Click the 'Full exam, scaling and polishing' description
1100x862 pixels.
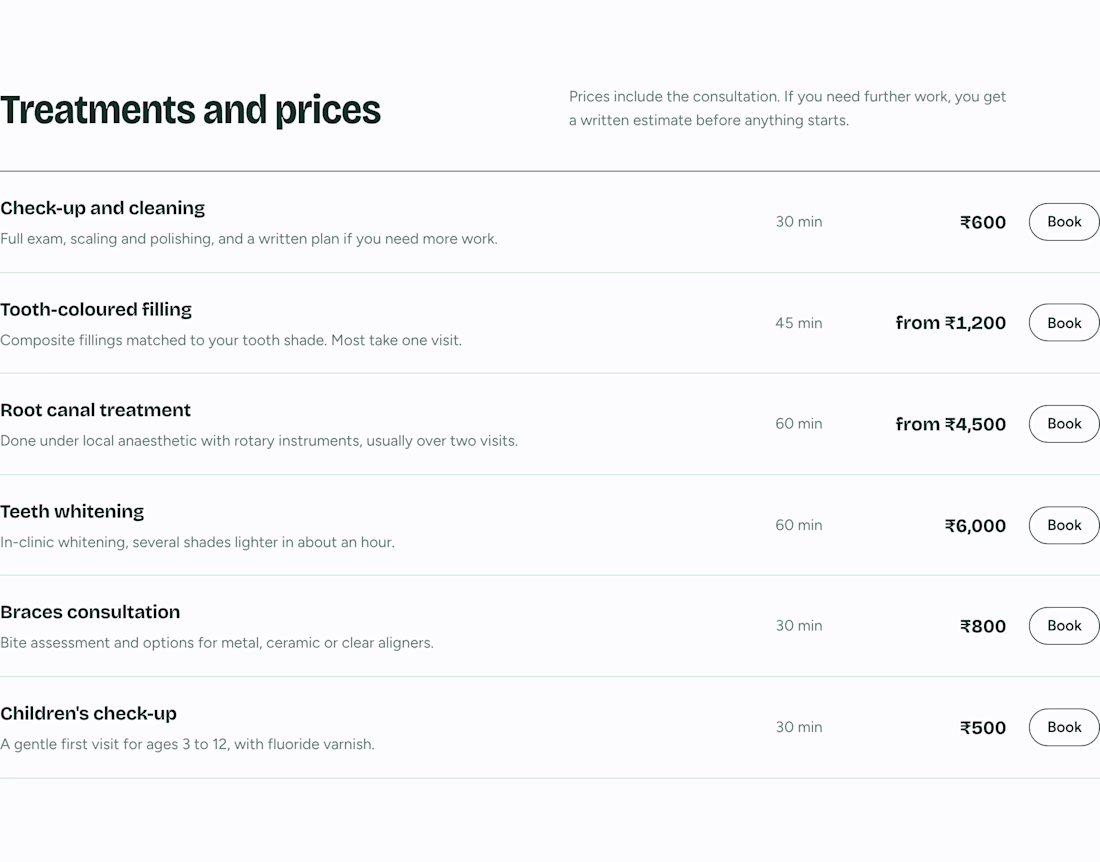249,239
